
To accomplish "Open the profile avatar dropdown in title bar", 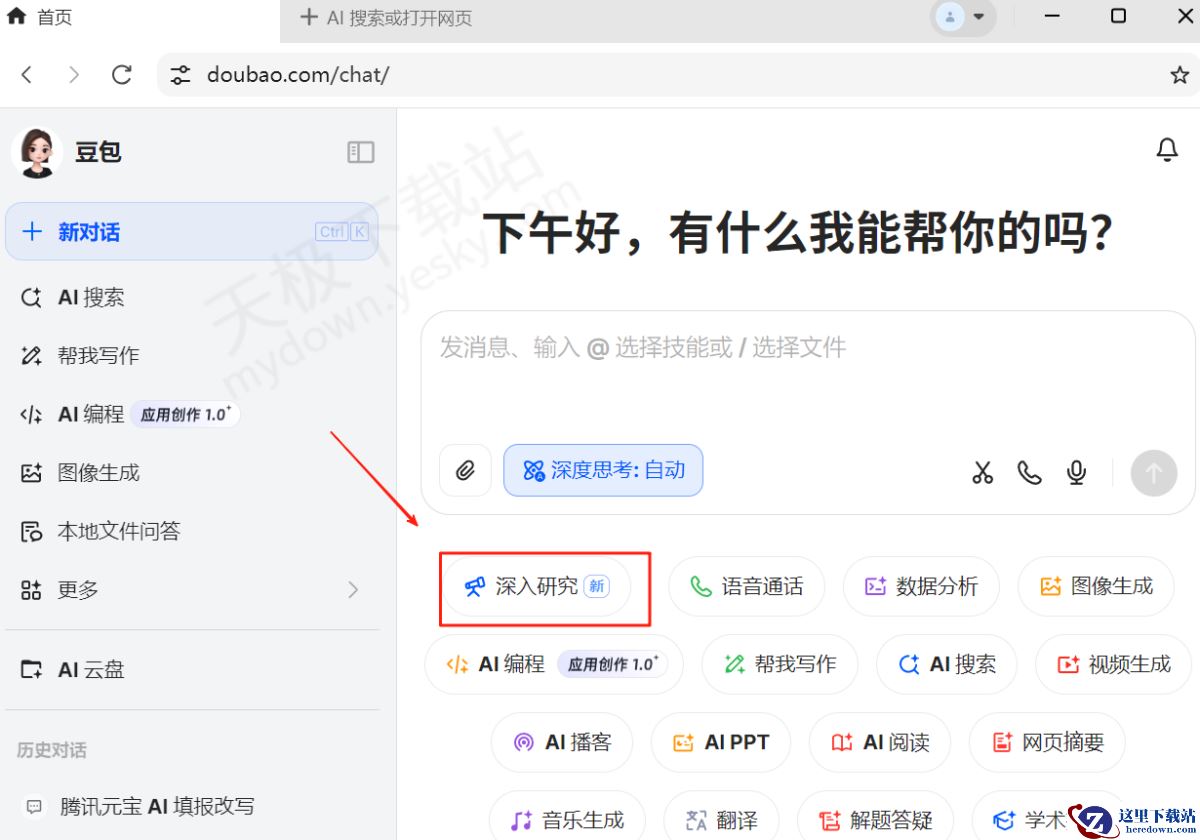I will click(963, 17).
